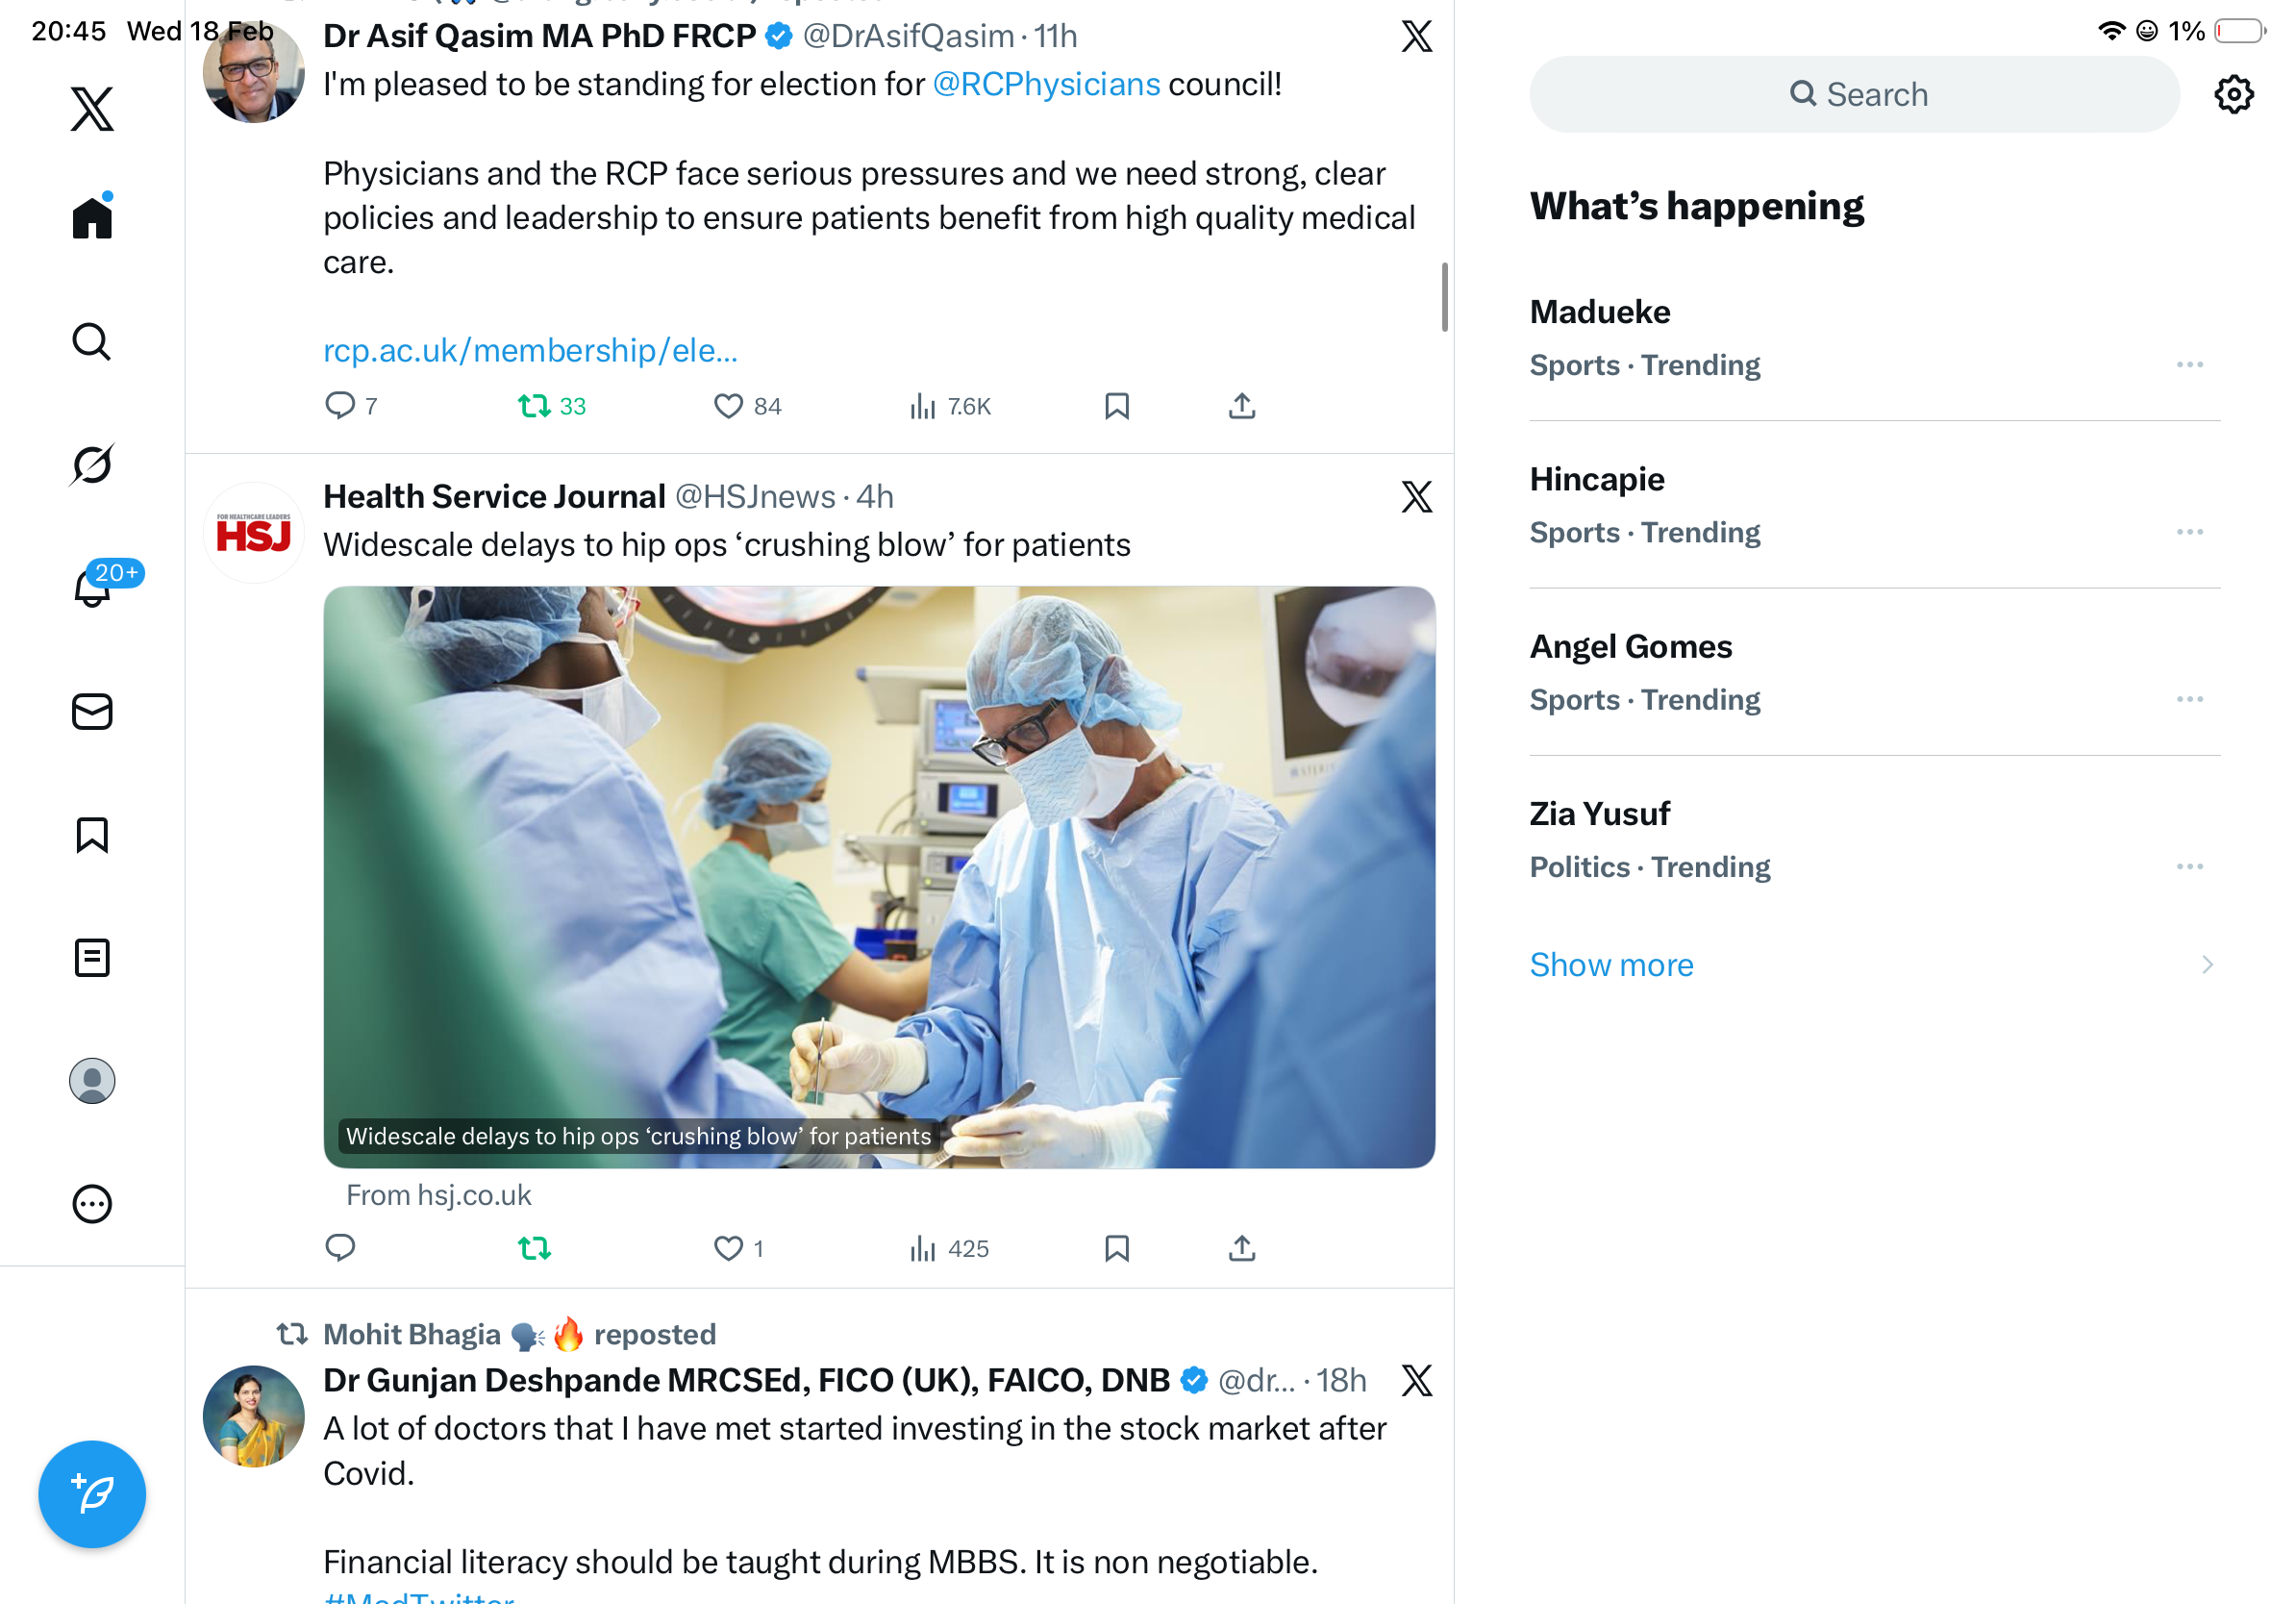Click the compose new post button

(92, 1494)
